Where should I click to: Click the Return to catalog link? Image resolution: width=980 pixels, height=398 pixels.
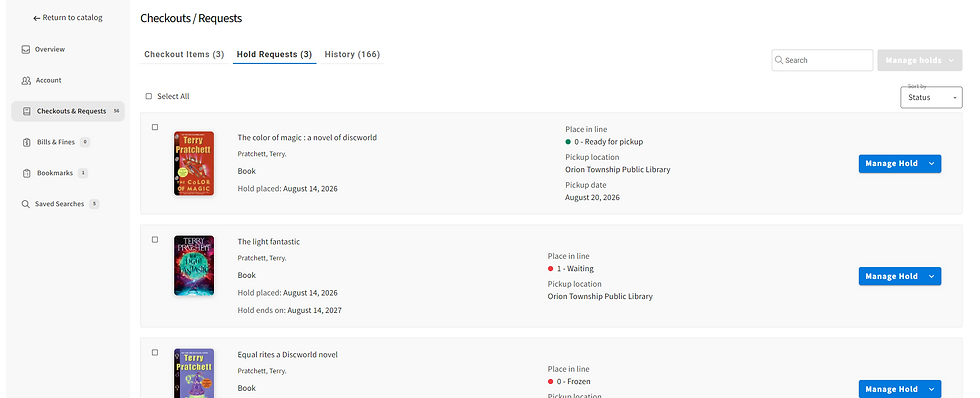(68, 18)
